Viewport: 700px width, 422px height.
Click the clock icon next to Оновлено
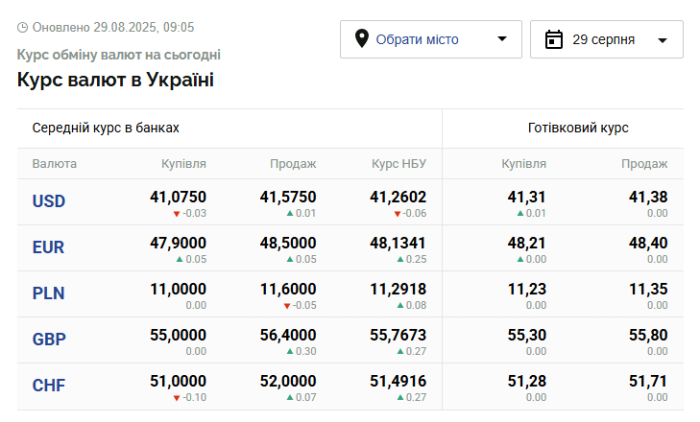(22, 28)
